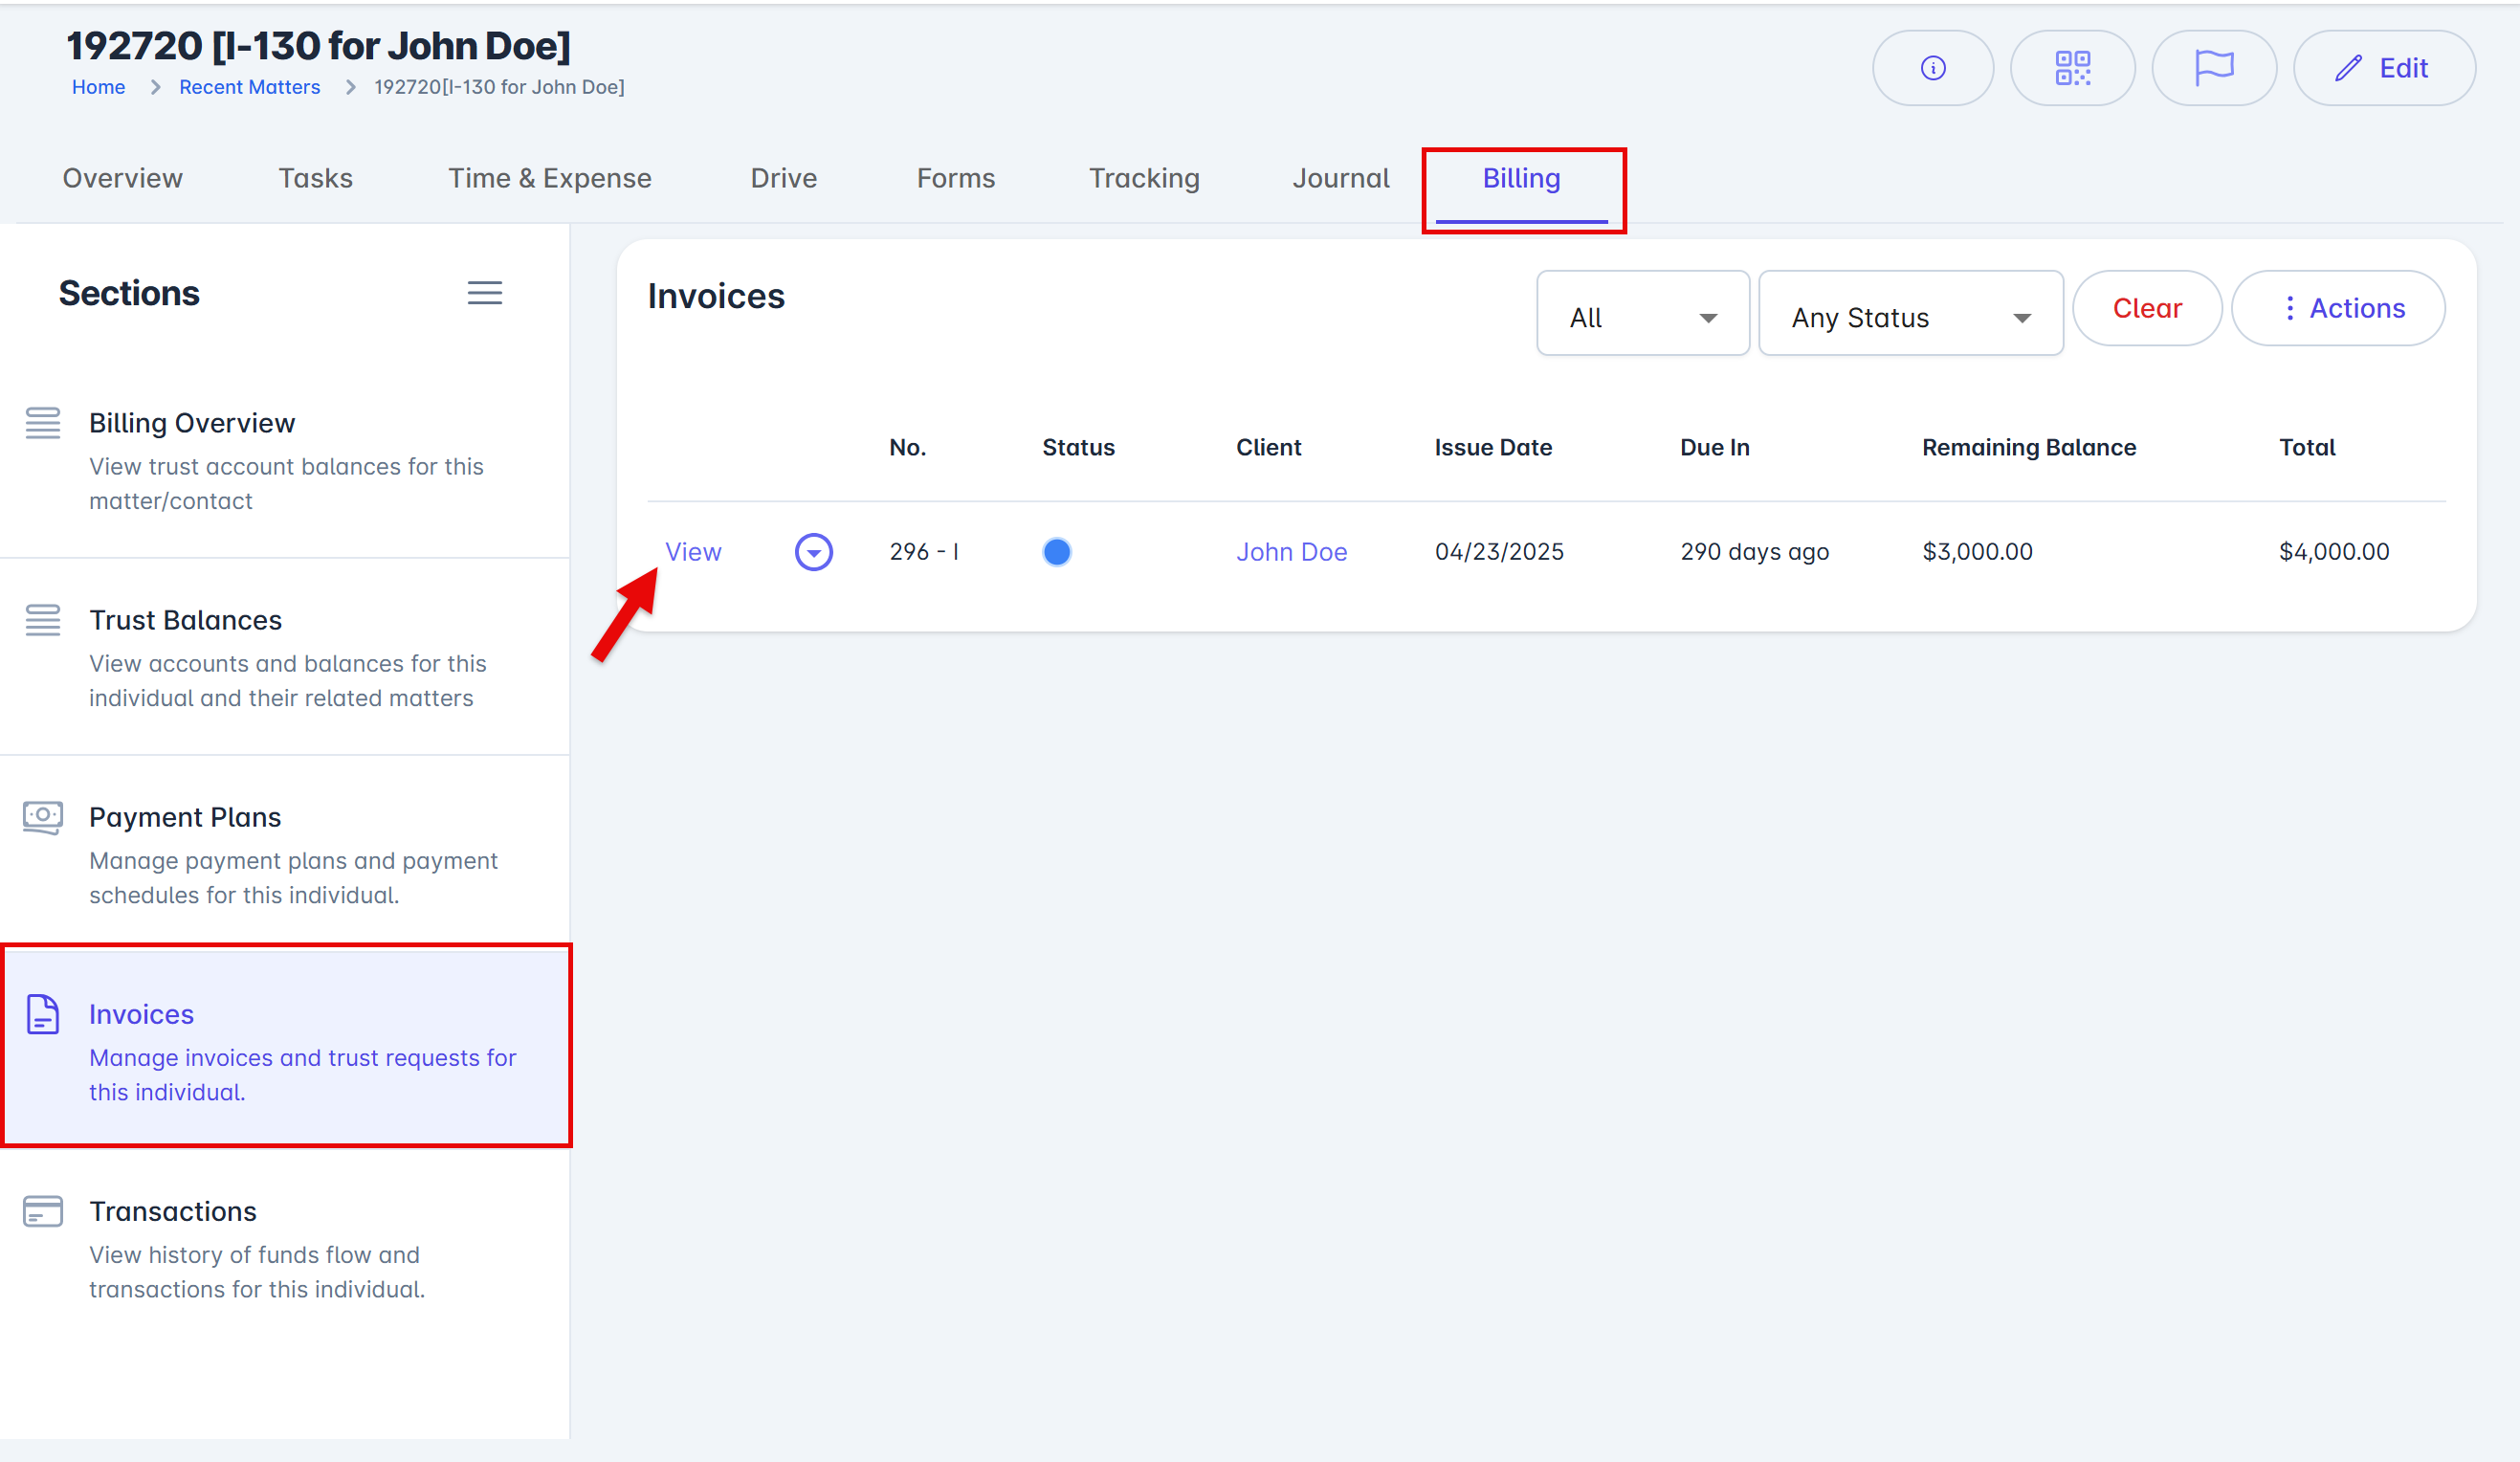Go to Recent Matters breadcrumb
2520x1462 pixels.
coord(249,87)
